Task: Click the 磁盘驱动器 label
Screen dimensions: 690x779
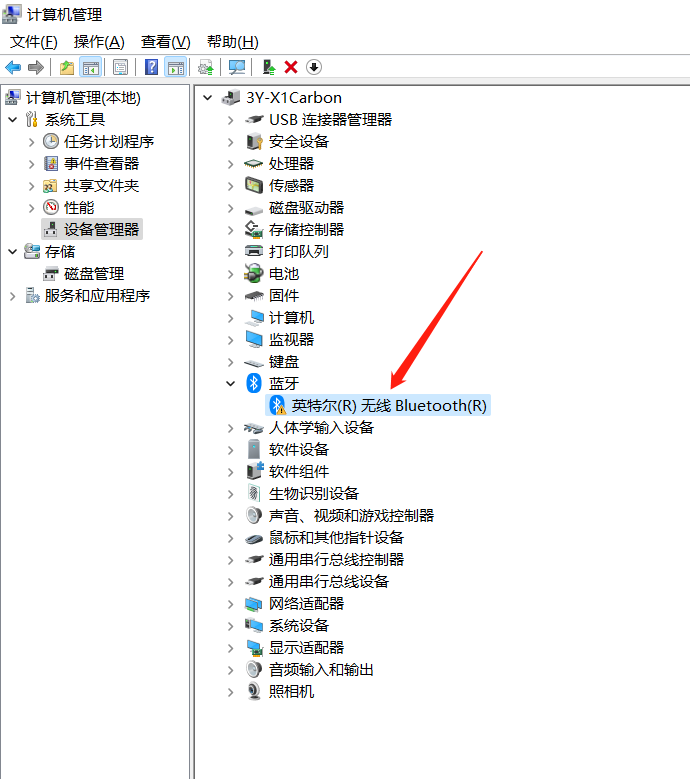Action: pos(307,208)
